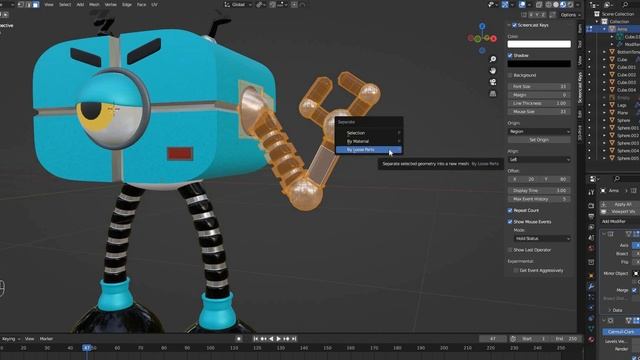640x360 pixels.
Task: Choose By Loose Parts in Separate menu
Action: (x=369, y=150)
